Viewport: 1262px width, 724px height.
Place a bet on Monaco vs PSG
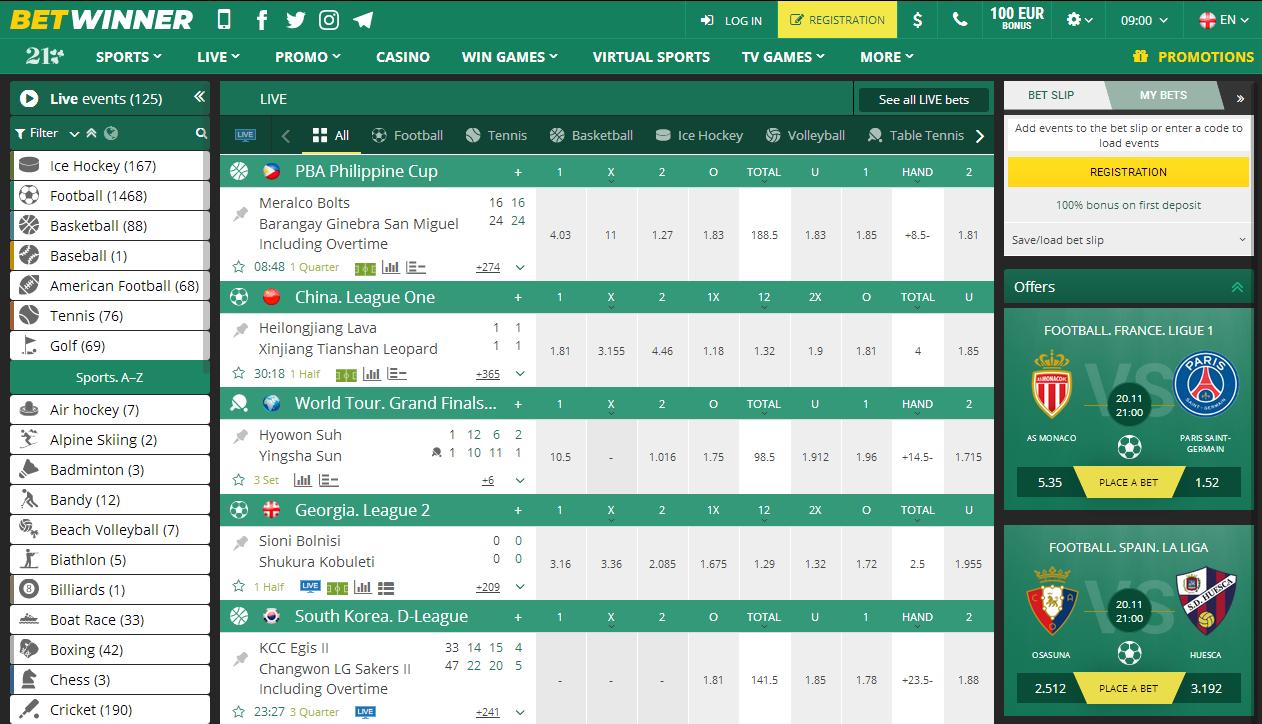(x=1128, y=482)
